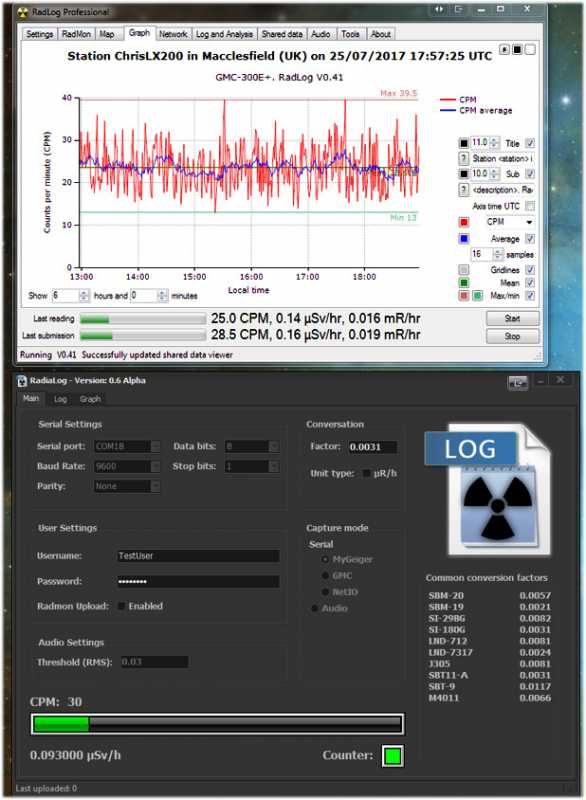586x800 pixels.
Task: Select the MyGeiger capture mode radio button
Action: (x=325, y=560)
